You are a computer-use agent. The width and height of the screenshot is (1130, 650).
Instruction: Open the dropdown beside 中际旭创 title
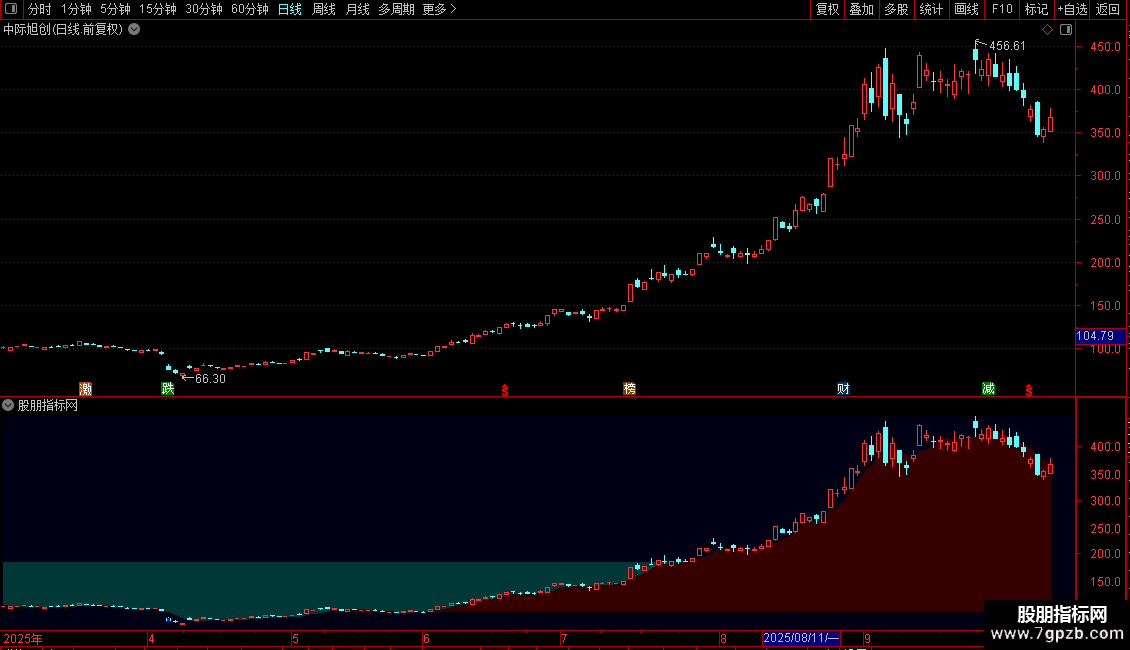tap(134, 30)
